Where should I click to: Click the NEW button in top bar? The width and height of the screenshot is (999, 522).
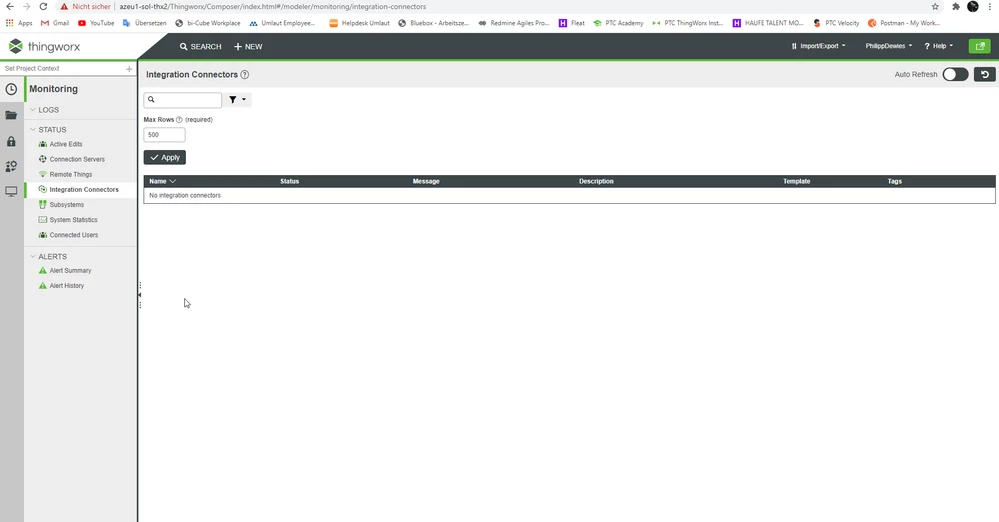coord(248,47)
